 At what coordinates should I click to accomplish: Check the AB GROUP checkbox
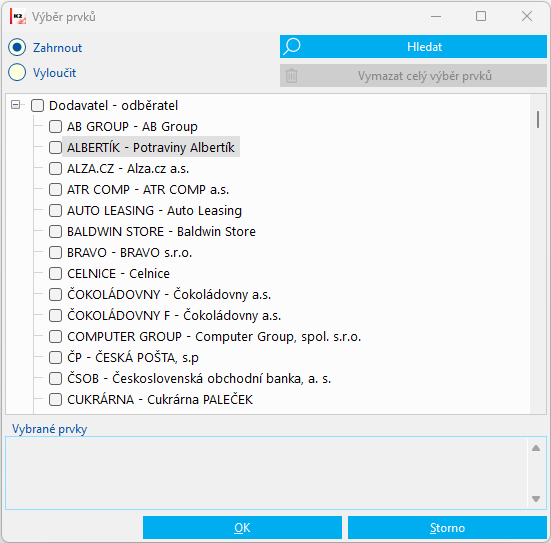click(55, 127)
